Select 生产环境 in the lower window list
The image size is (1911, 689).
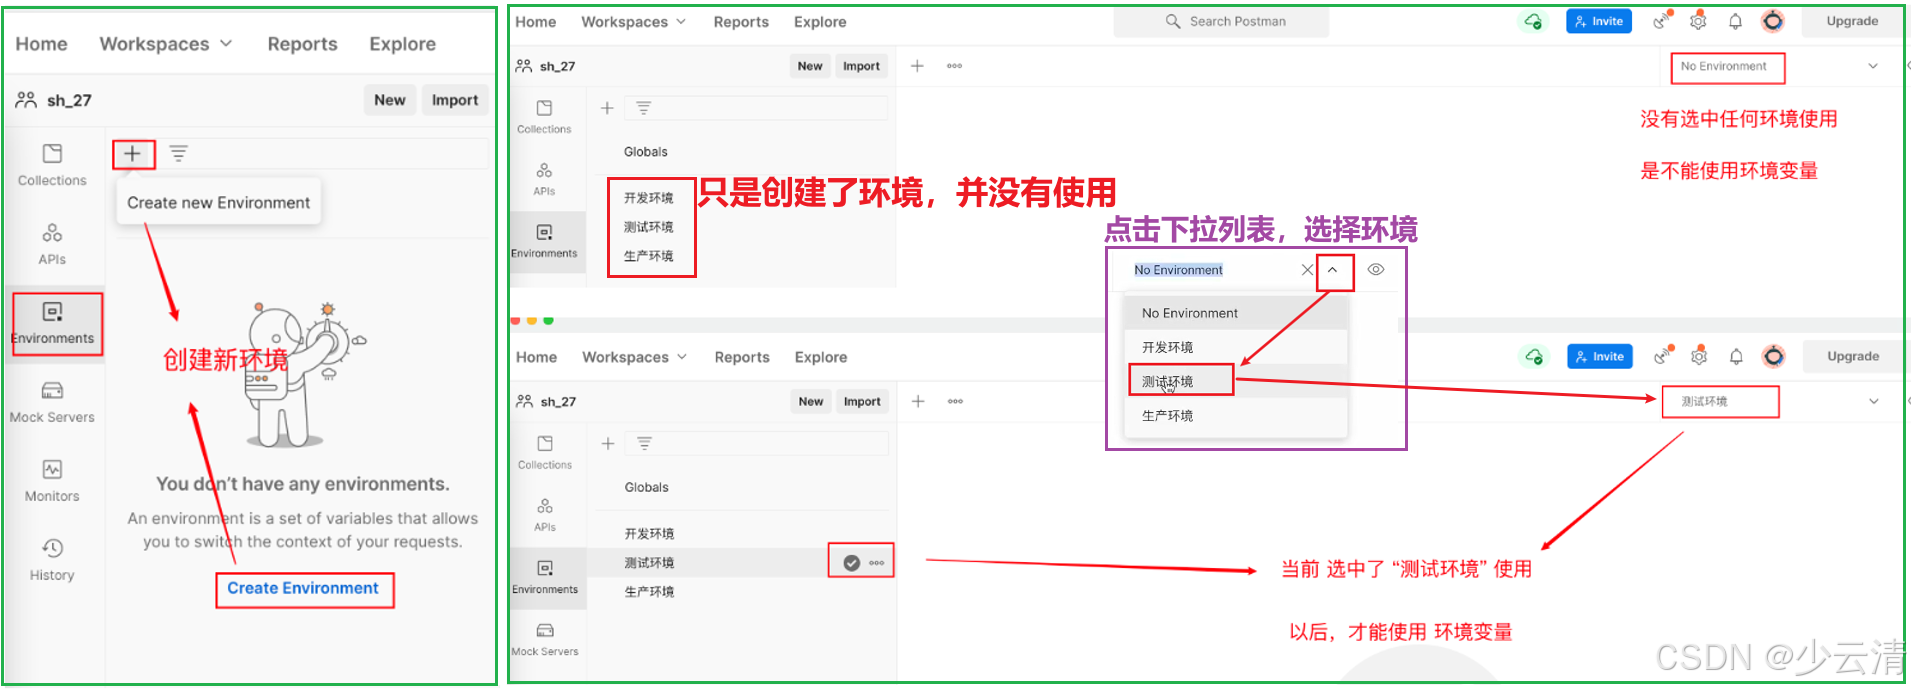click(650, 592)
